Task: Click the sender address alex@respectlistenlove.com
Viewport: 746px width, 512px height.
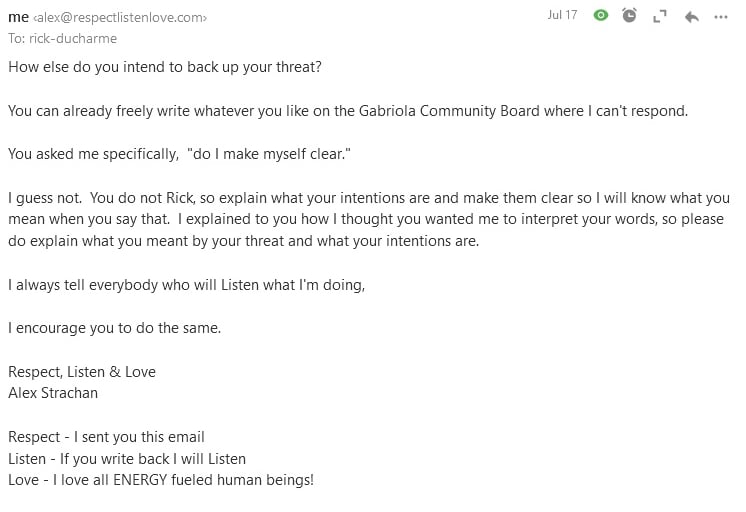Action: click(120, 18)
